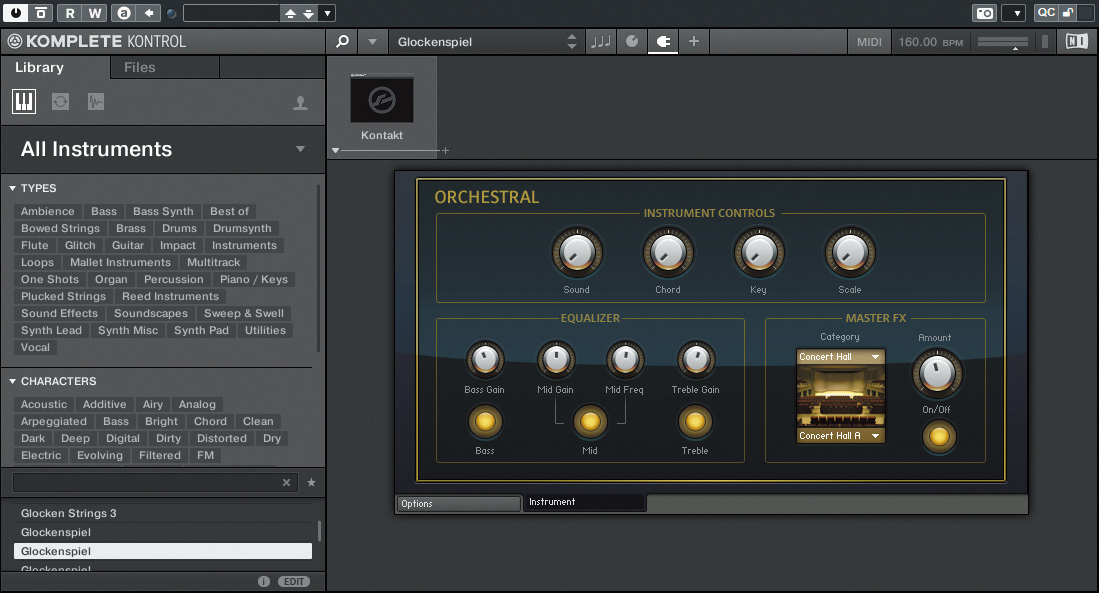The image size is (1099, 593).
Task: Click the concert hall image thumbnail
Action: point(841,396)
